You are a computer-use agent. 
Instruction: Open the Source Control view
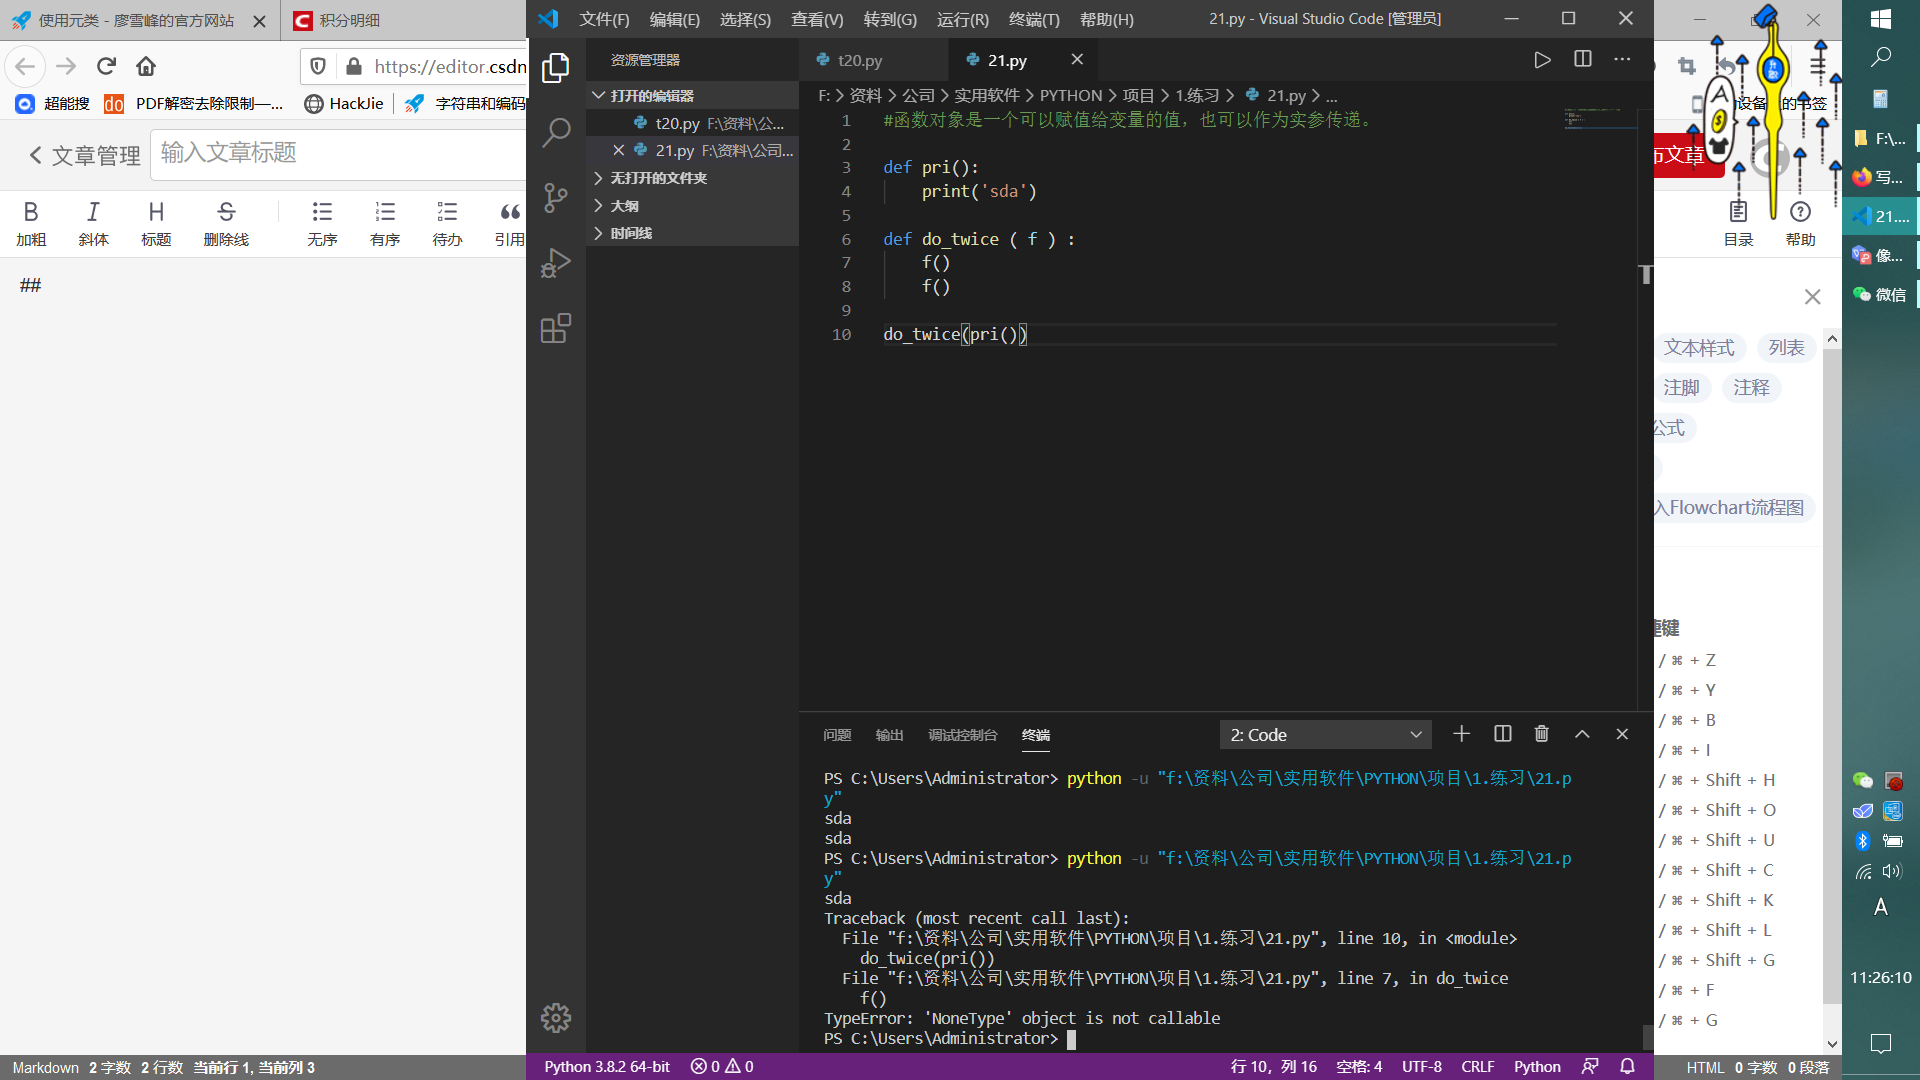pos(556,197)
